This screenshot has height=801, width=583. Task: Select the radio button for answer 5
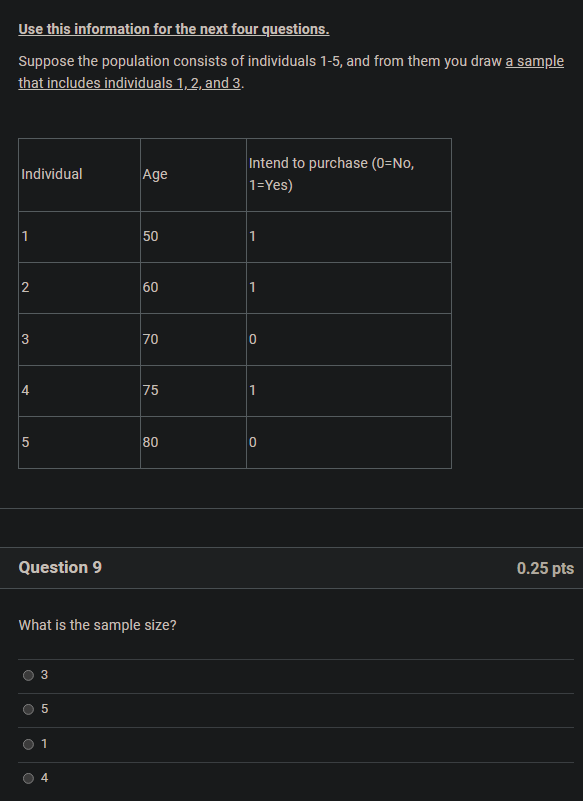[29, 709]
